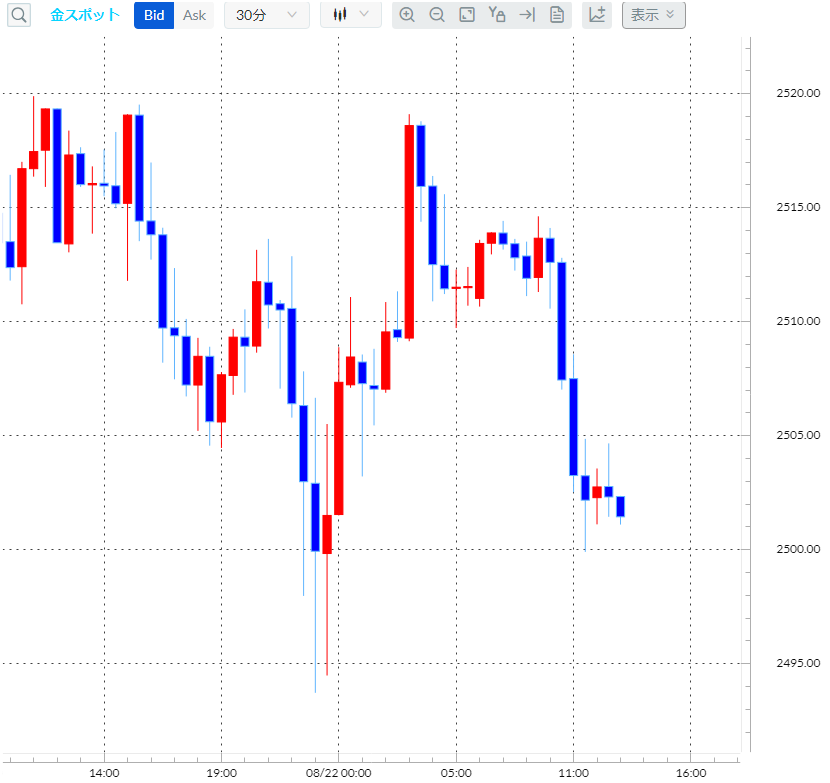This screenshot has height=783, width=830.
Task: Reset chart to fit the screen
Action: [467, 15]
